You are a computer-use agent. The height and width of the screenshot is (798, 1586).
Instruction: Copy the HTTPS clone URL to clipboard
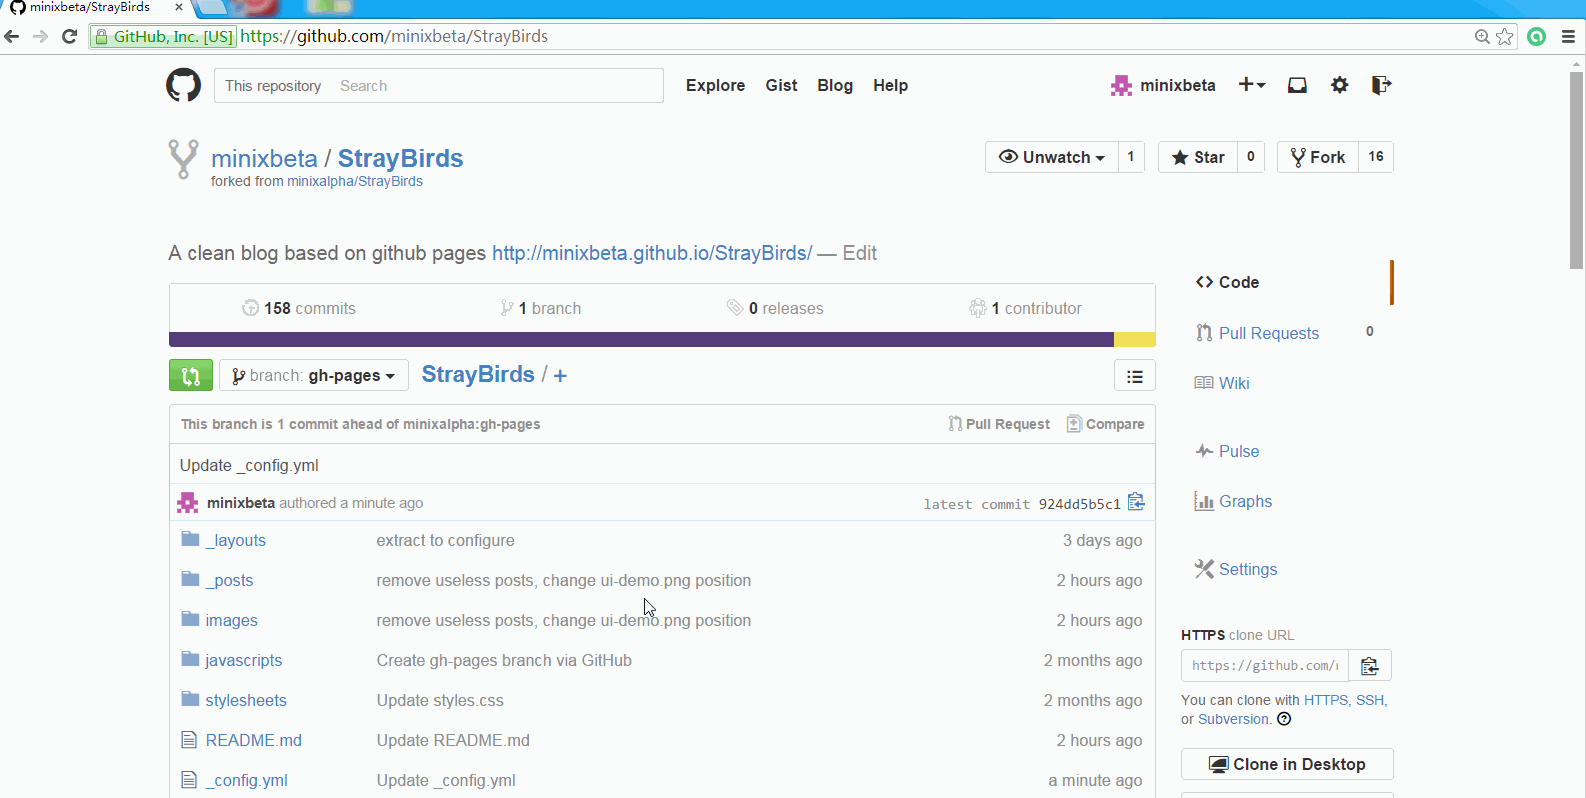click(1369, 666)
